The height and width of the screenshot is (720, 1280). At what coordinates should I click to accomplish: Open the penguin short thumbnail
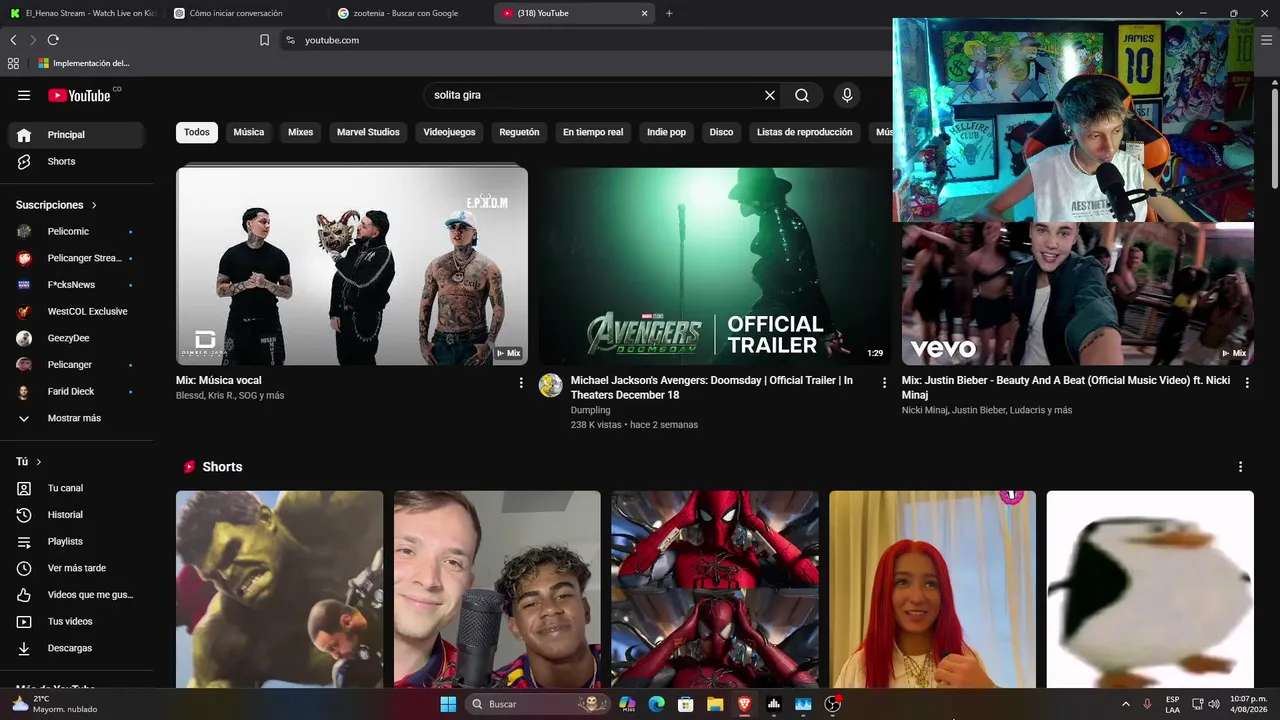[1150, 589]
